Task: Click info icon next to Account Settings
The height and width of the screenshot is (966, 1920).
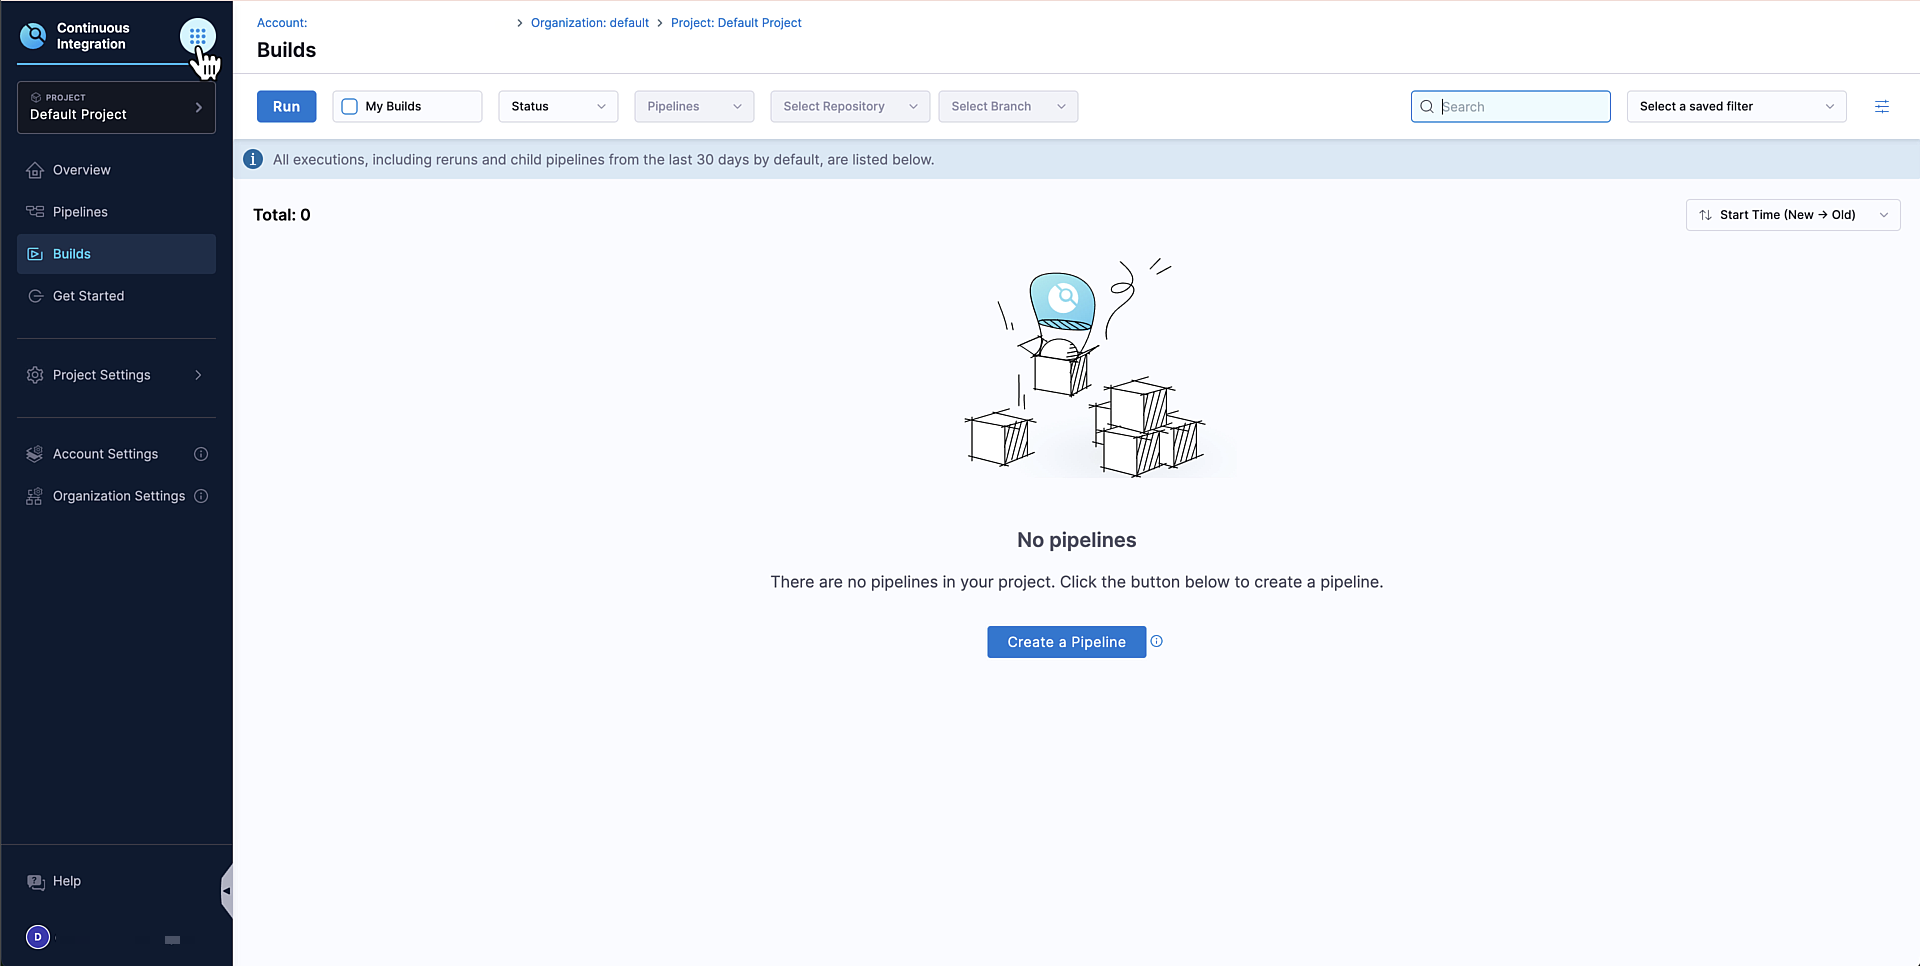Action: (201, 454)
